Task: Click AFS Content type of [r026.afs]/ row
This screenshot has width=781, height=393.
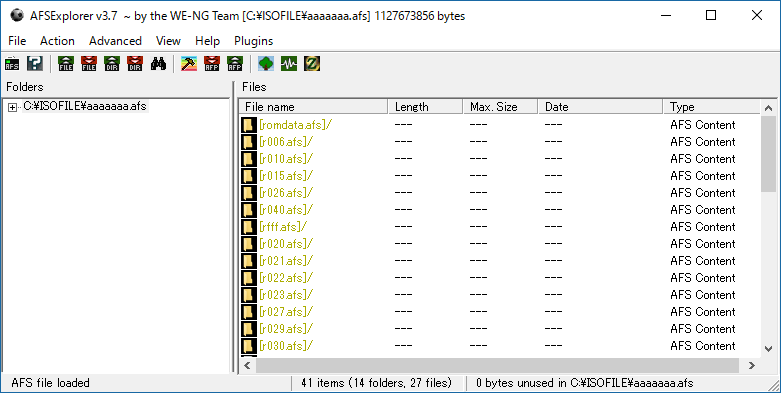Action: (702, 193)
